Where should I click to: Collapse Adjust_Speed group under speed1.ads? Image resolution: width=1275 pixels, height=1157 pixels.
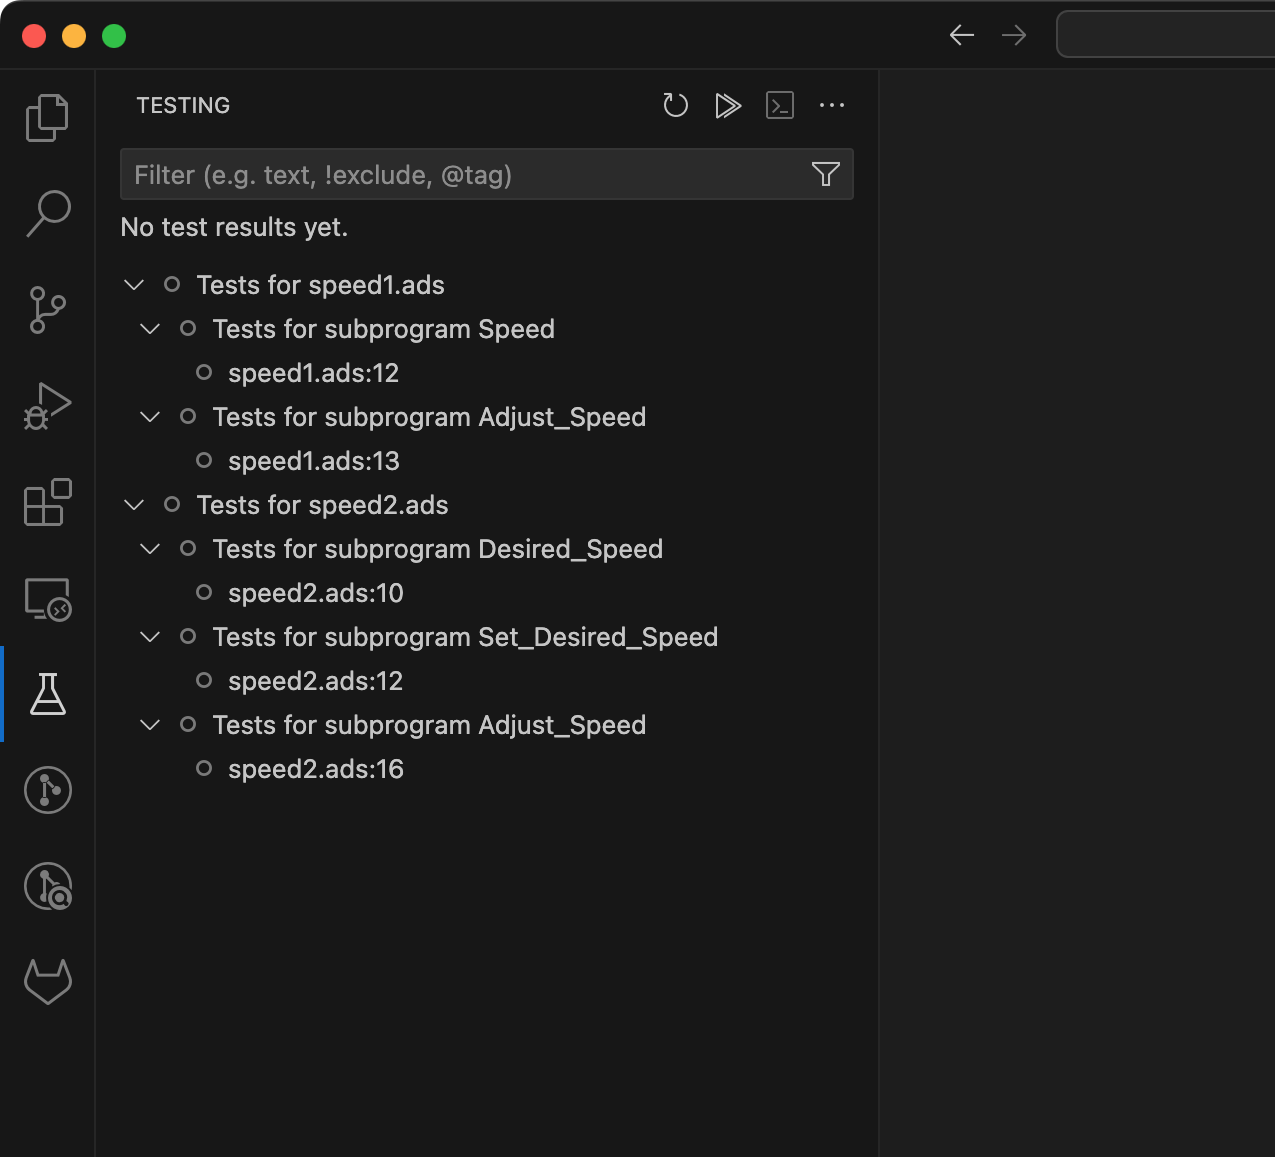coord(150,417)
